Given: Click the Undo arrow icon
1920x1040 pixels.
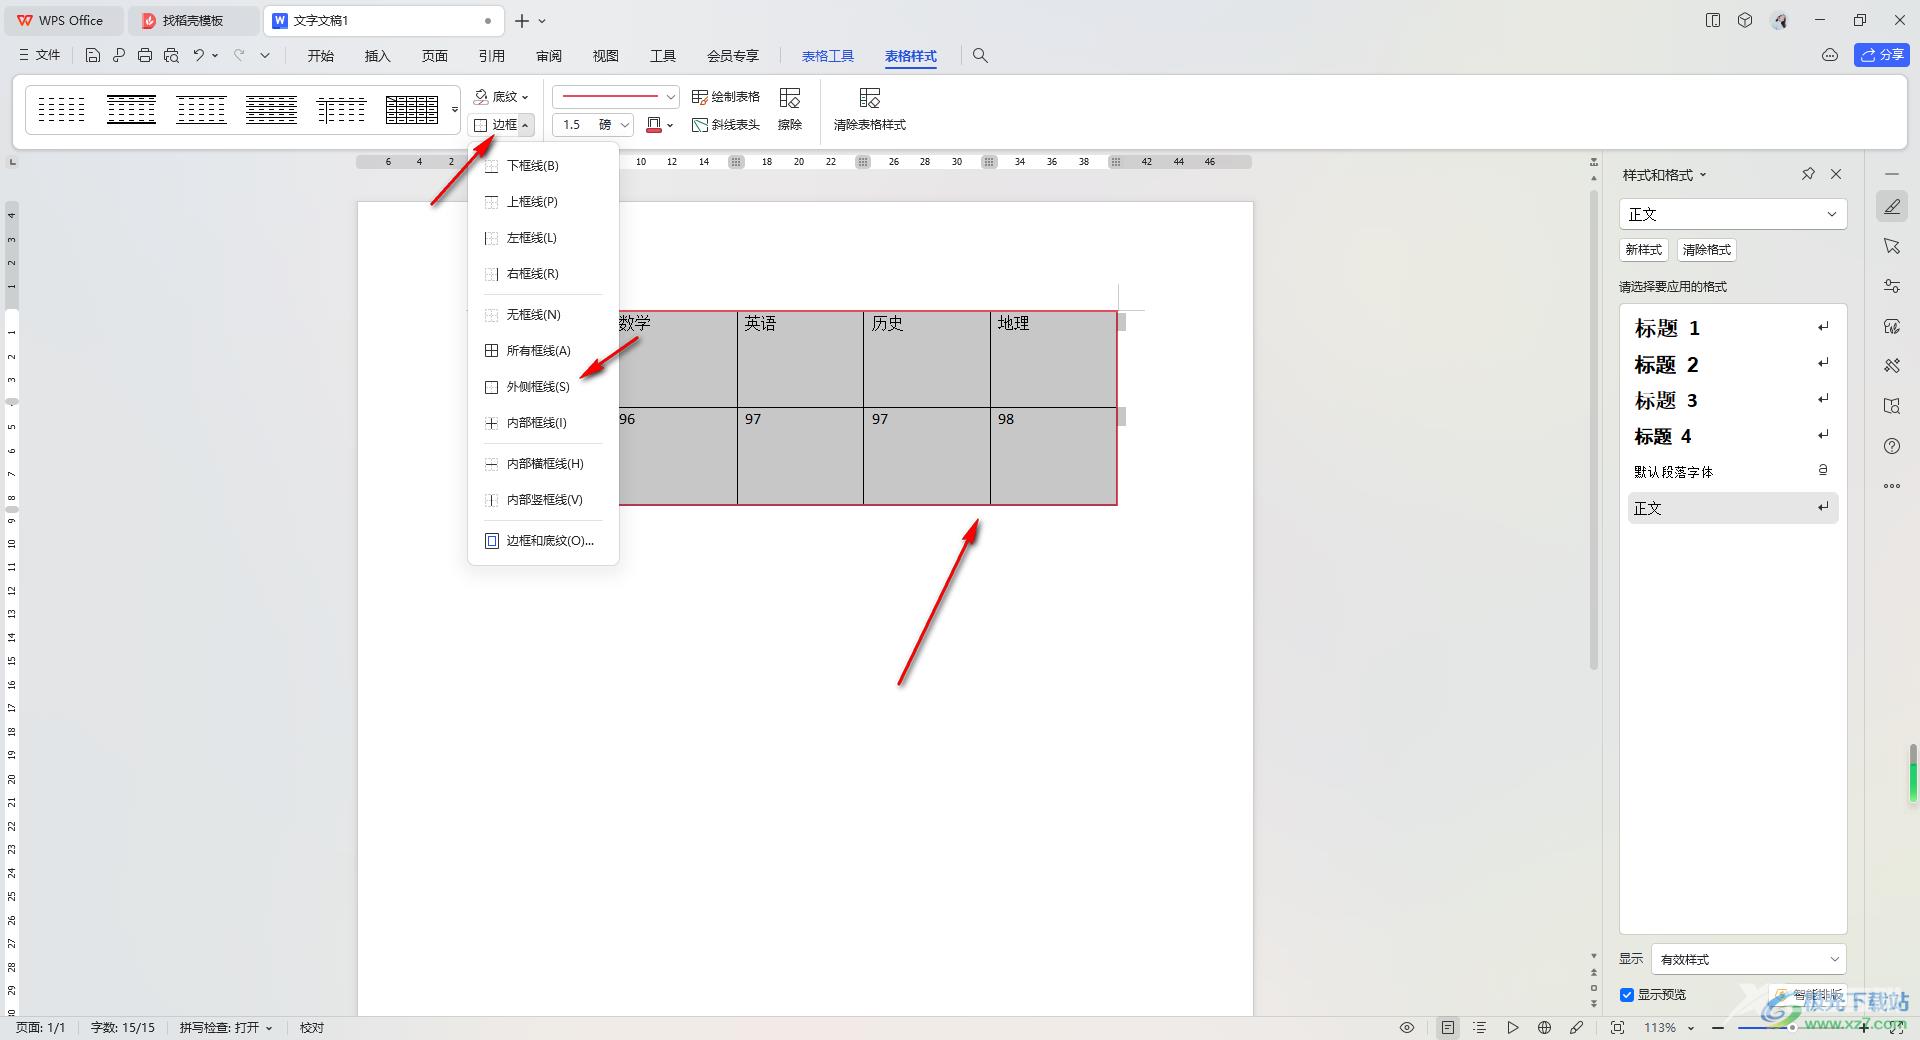Looking at the screenshot, I should coord(199,56).
